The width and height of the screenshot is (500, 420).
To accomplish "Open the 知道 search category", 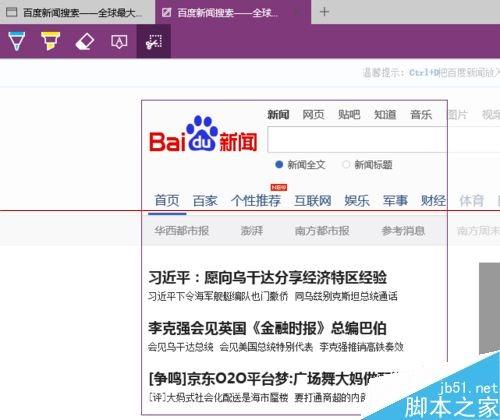I will tap(385, 115).
